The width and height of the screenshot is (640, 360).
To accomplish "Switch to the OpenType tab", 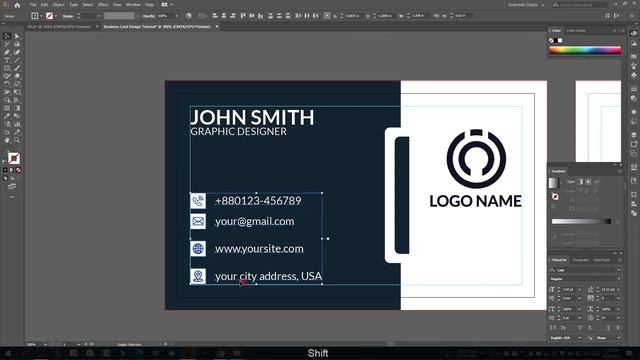I will [602, 260].
